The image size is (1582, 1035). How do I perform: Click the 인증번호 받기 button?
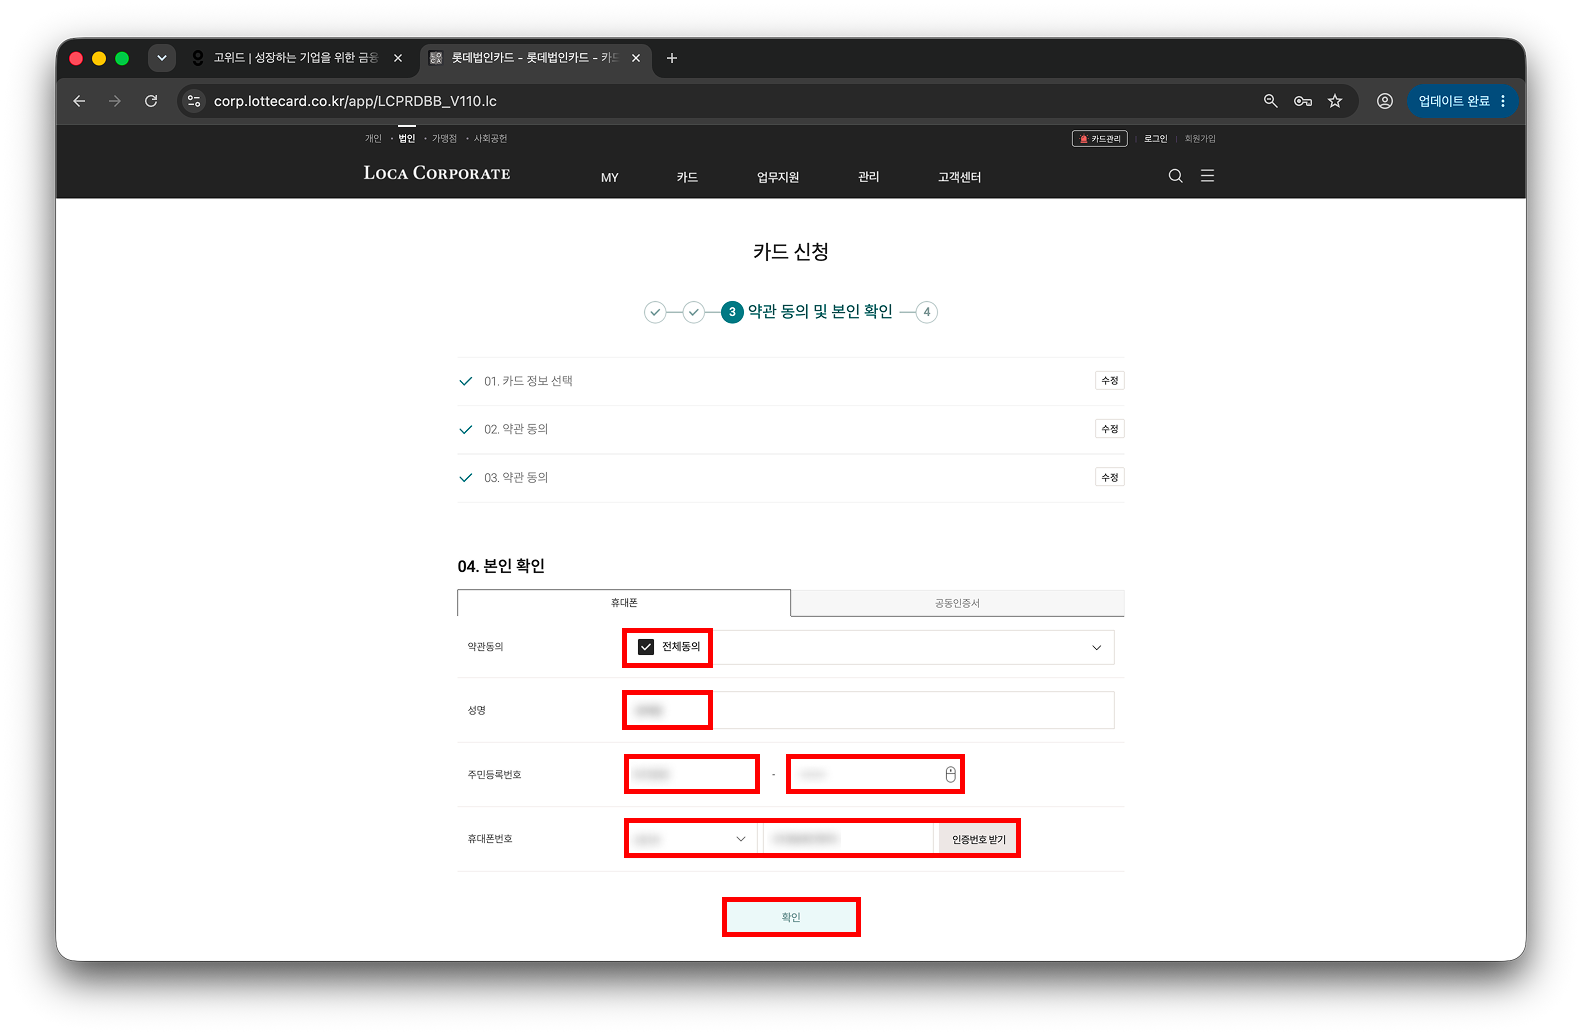click(978, 840)
